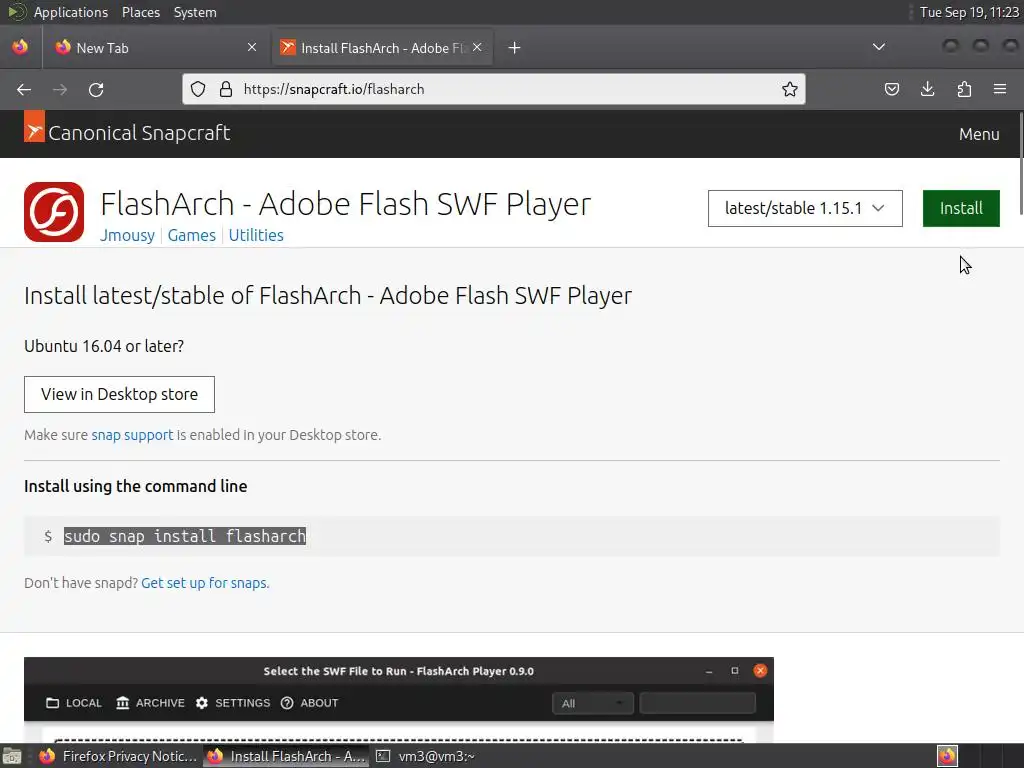Open the tracking protection shield icon
This screenshot has width=1024, height=768.
pyautogui.click(x=198, y=89)
